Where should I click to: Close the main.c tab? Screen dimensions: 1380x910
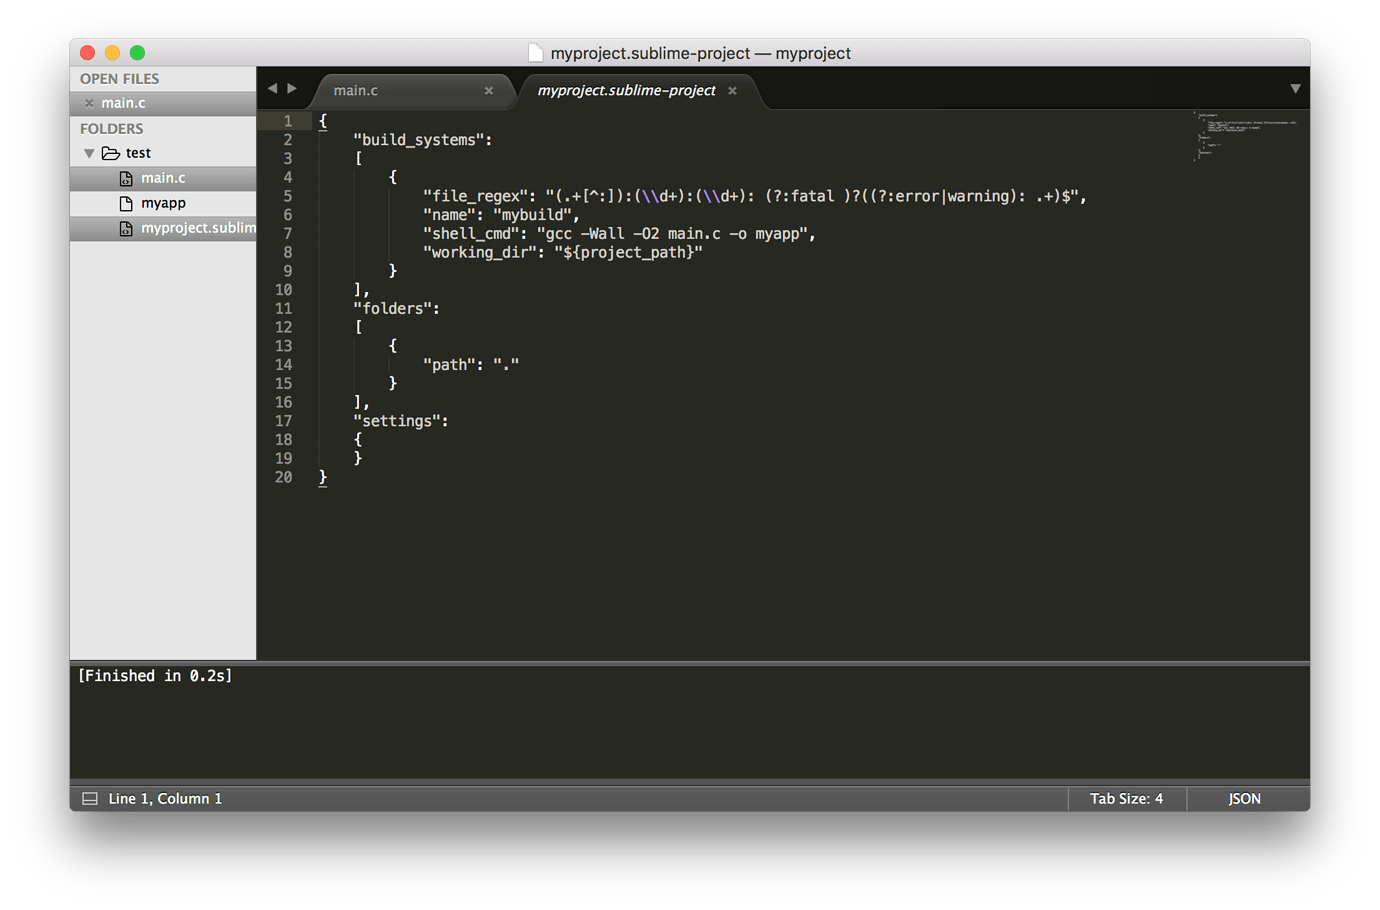(489, 90)
